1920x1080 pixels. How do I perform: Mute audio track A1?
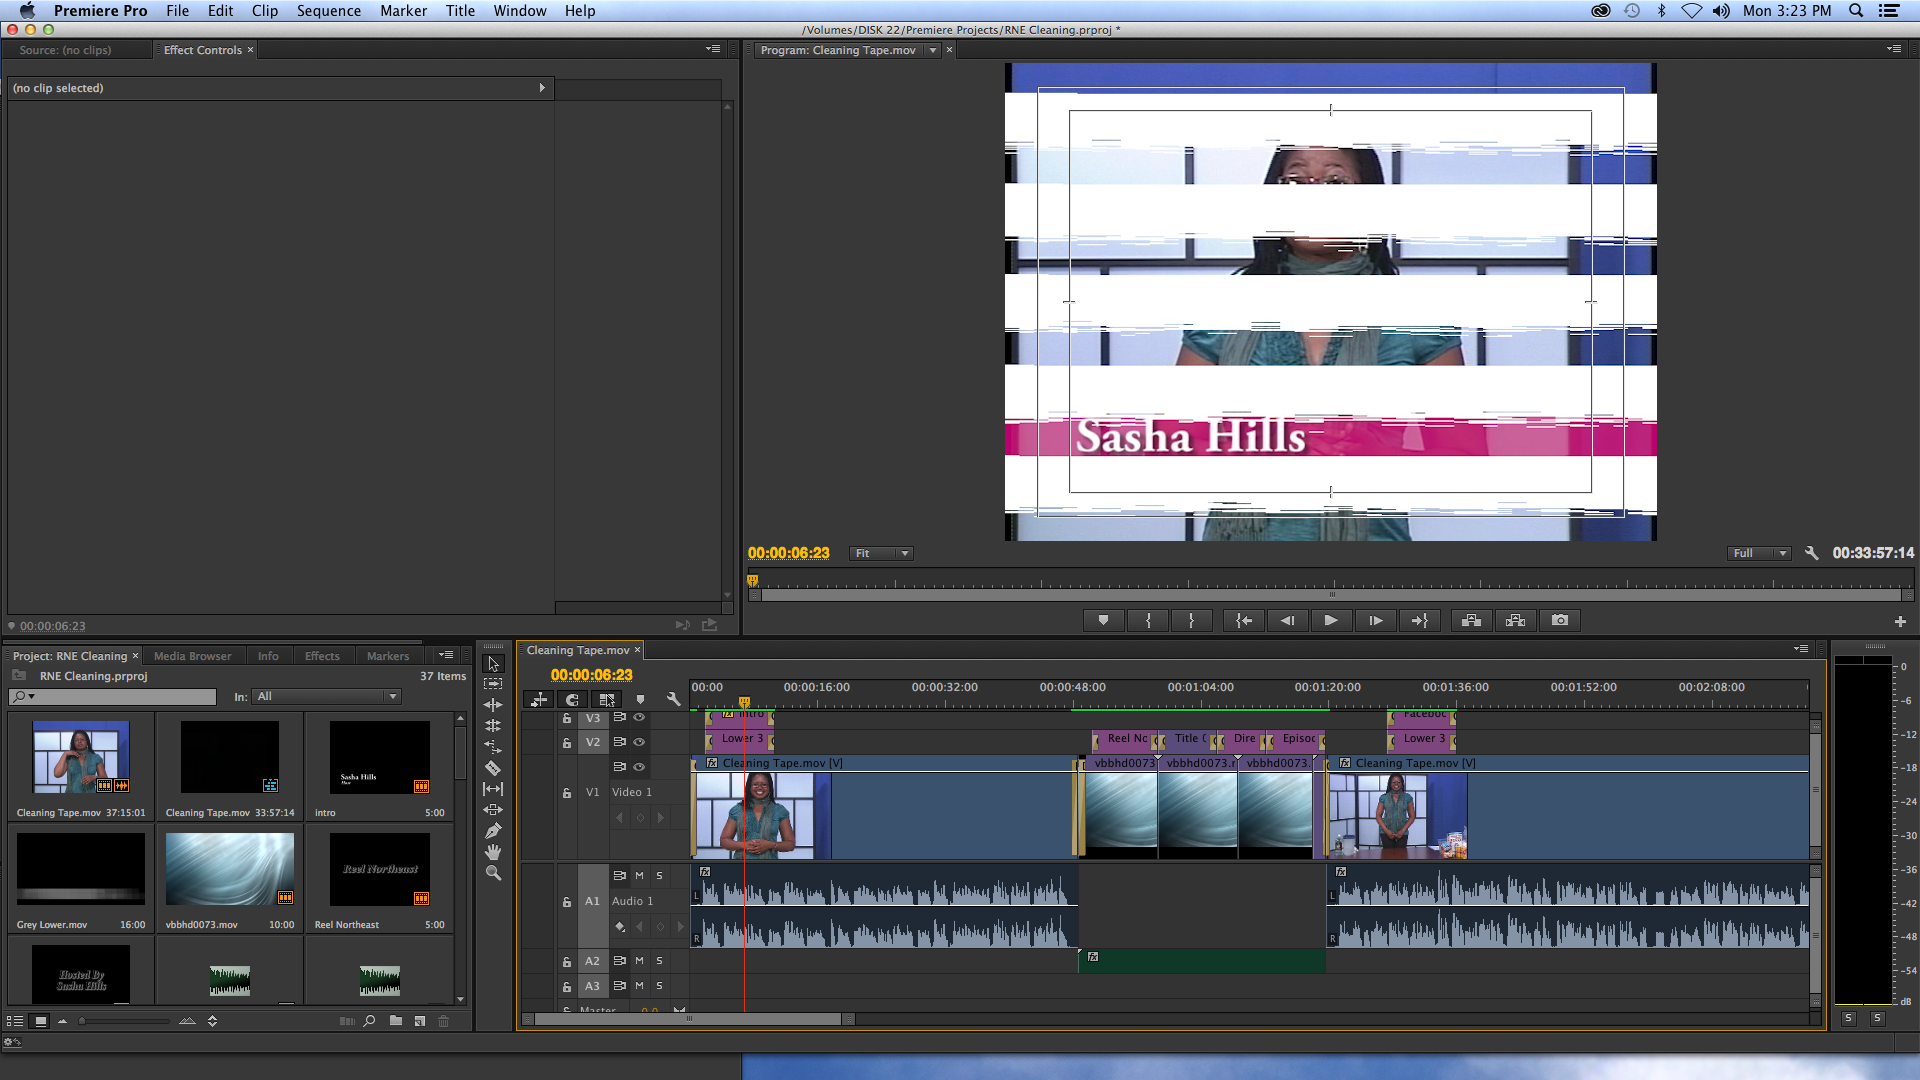[639, 876]
